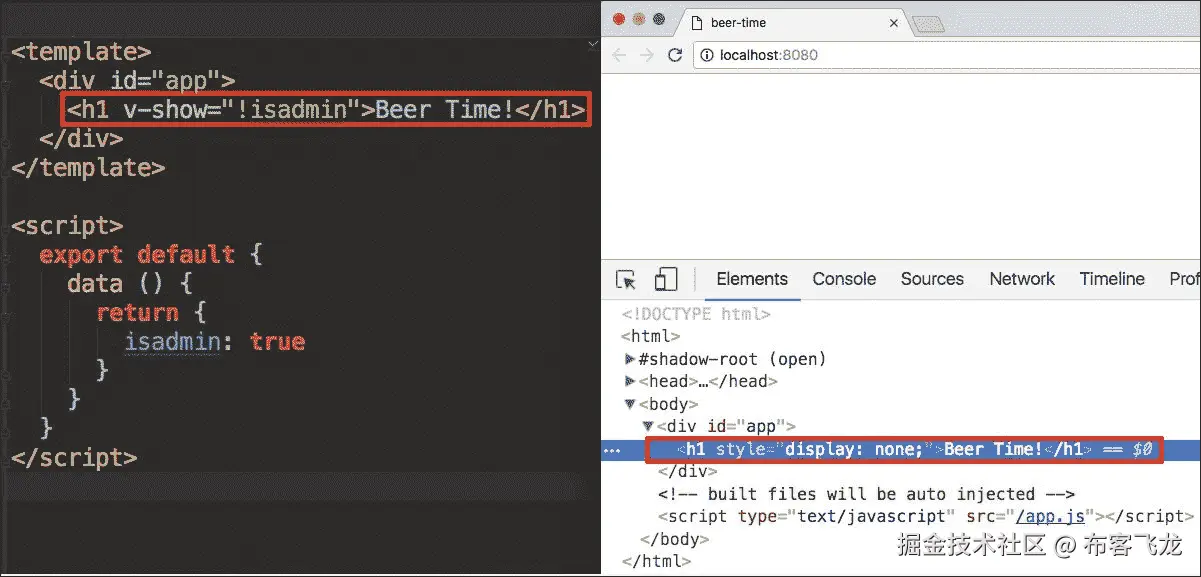Screen dimensions: 1201x577
Task: Select the closing </body> tag row
Action: 674,539
